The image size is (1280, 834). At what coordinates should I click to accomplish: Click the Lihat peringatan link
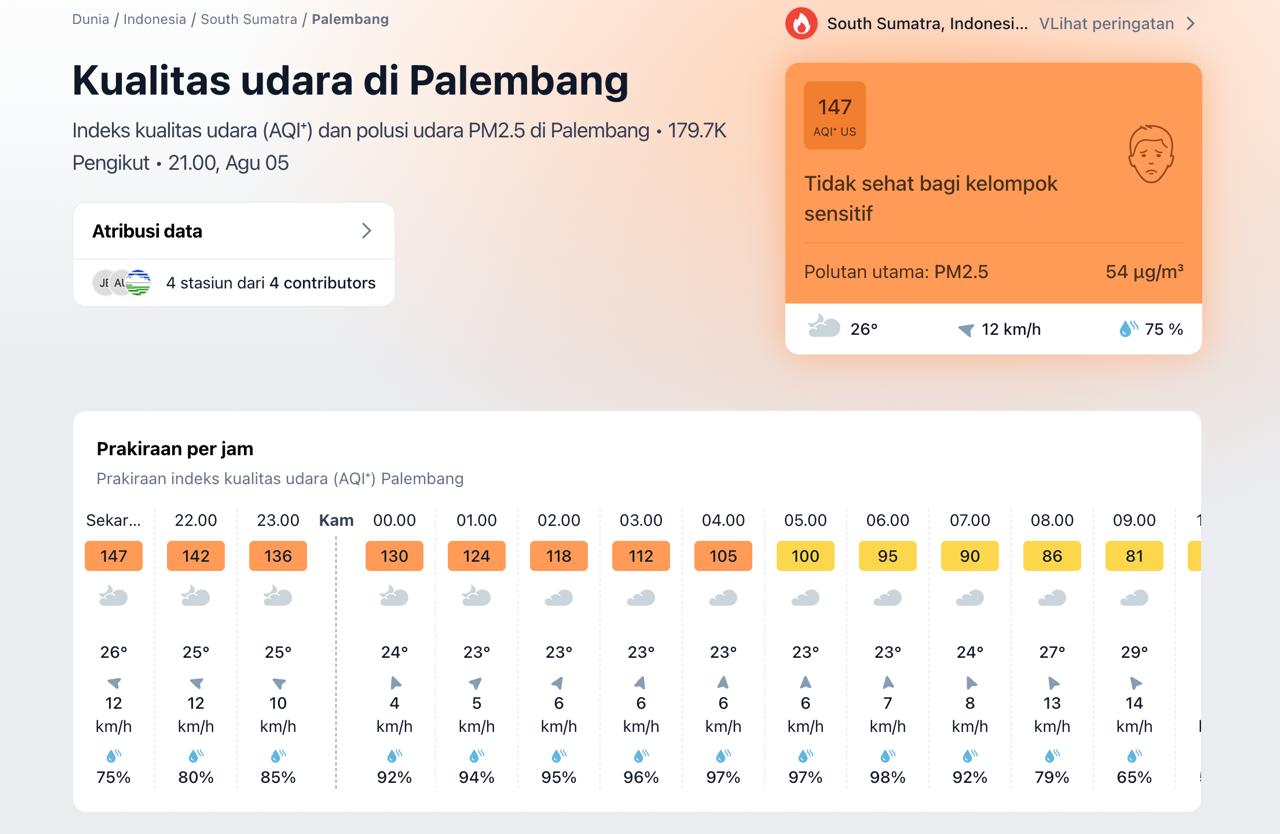pyautogui.click(x=1106, y=23)
